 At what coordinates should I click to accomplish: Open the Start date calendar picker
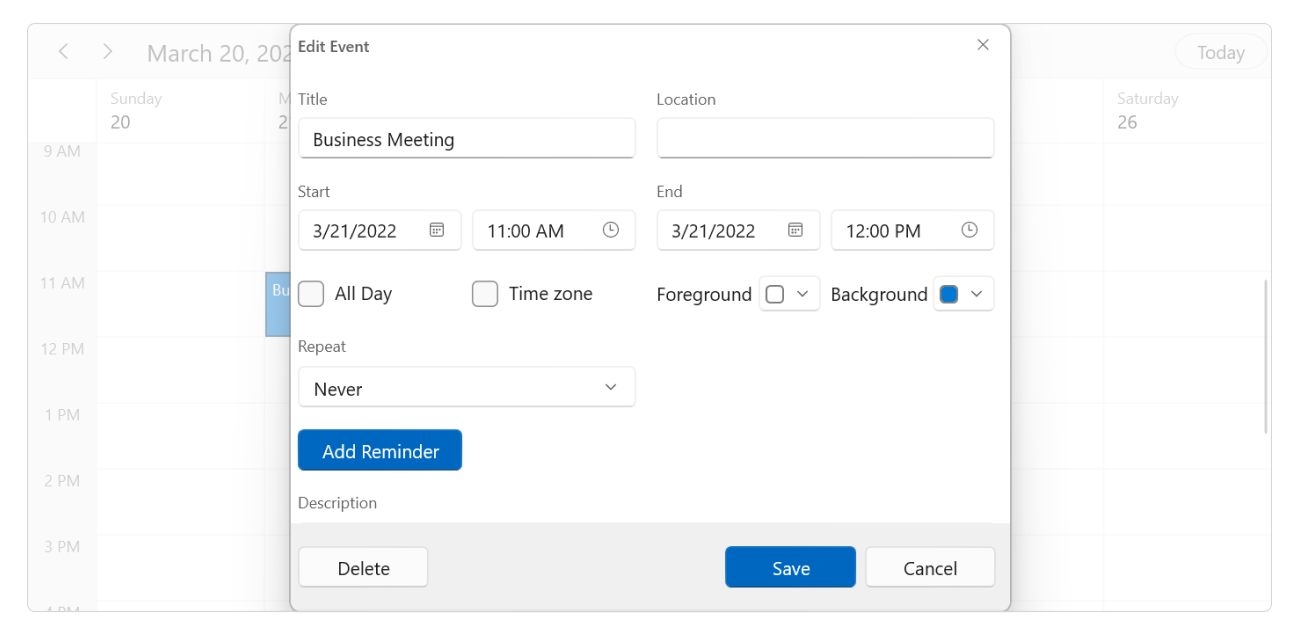(x=436, y=229)
